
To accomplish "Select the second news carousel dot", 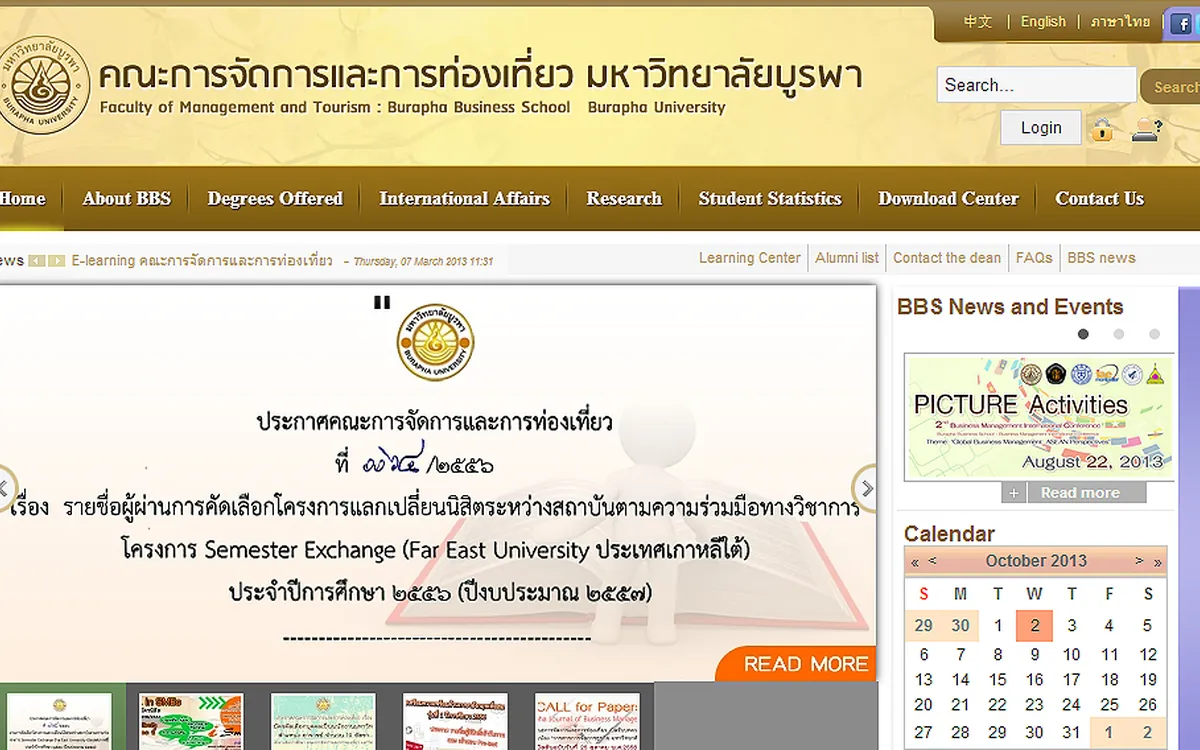I will (x=1119, y=334).
